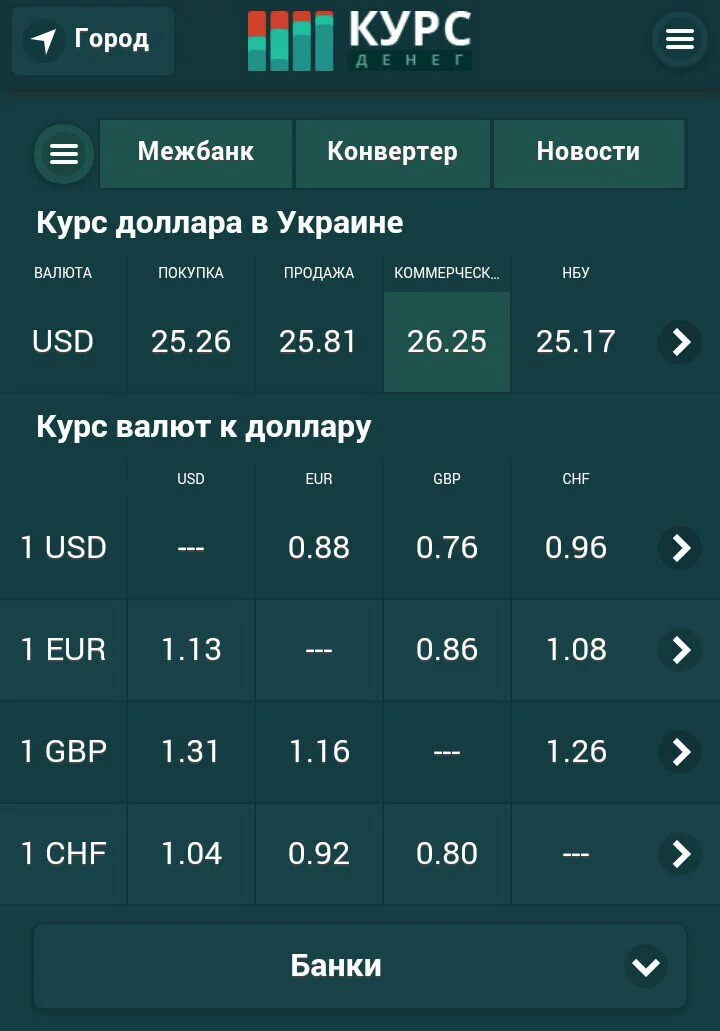The width and height of the screenshot is (720, 1031).
Task: Click the arrow in the 1 CHF row
Action: pyautogui.click(x=680, y=853)
